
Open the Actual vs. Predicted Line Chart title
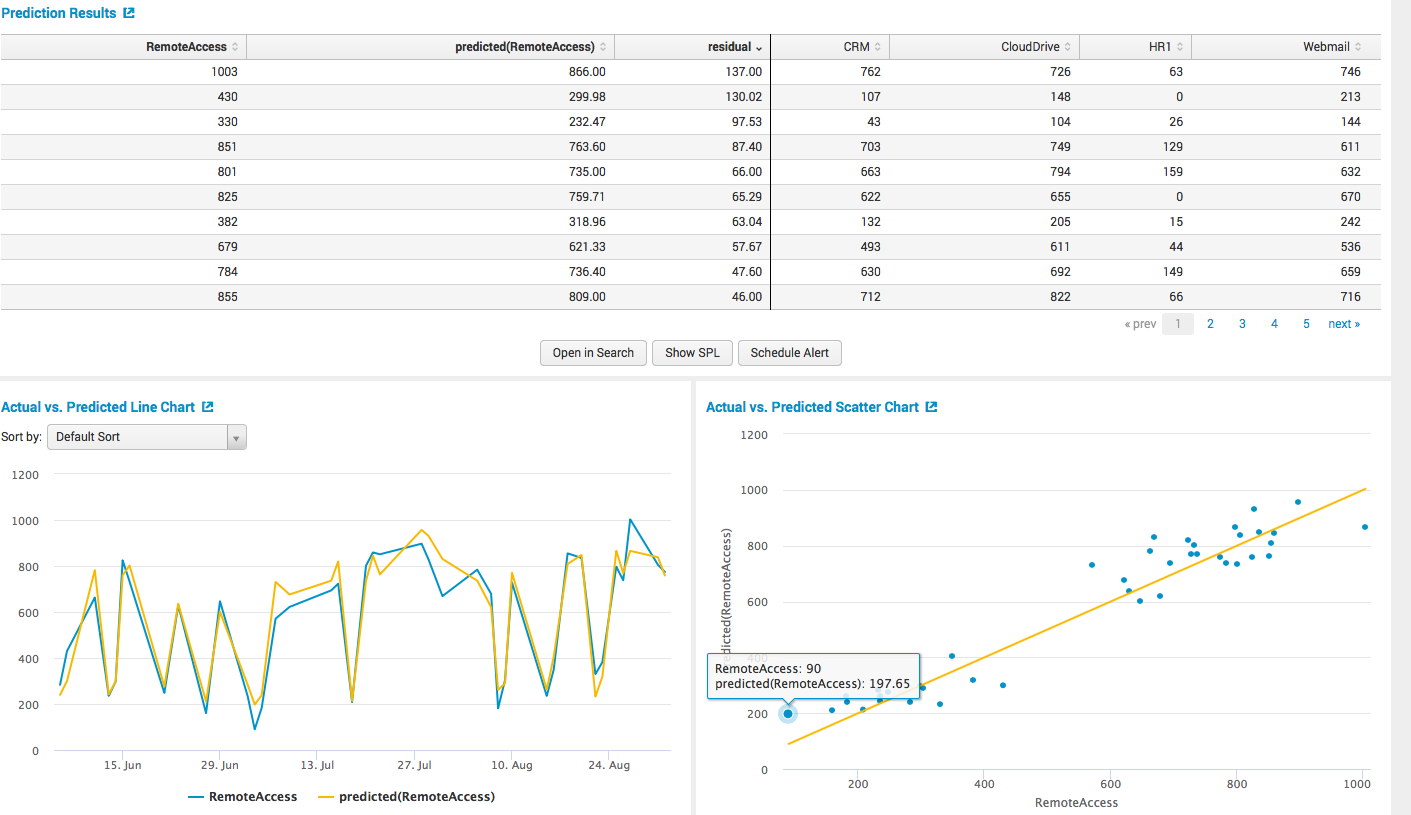[x=98, y=407]
